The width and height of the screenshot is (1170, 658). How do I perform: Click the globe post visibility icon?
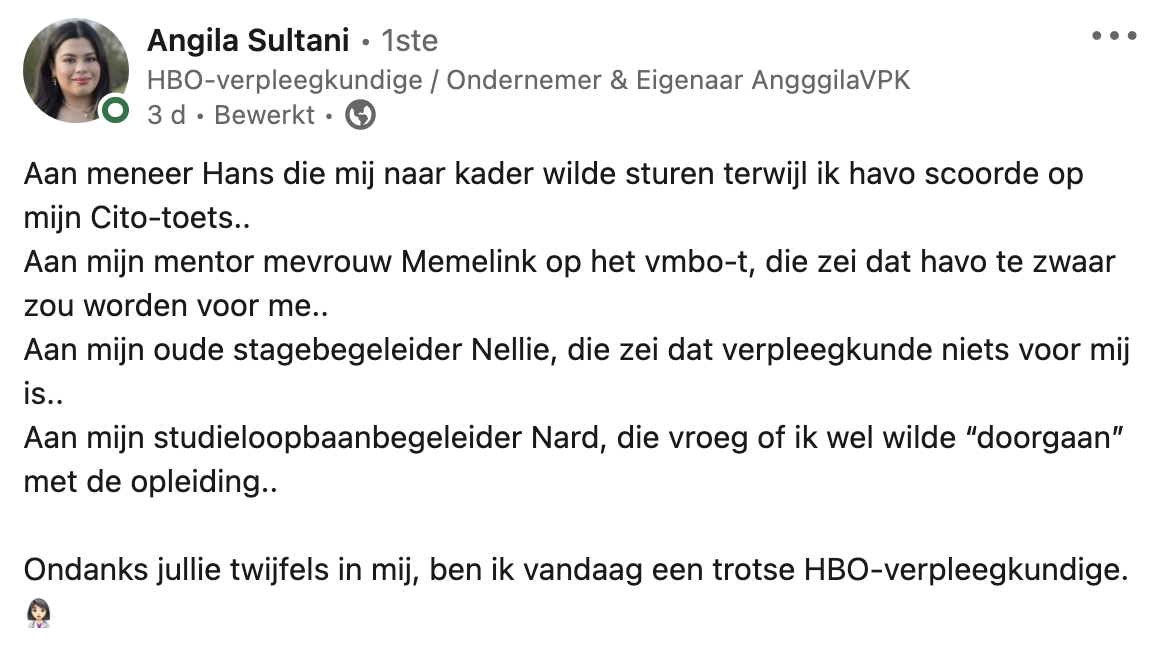(x=360, y=117)
